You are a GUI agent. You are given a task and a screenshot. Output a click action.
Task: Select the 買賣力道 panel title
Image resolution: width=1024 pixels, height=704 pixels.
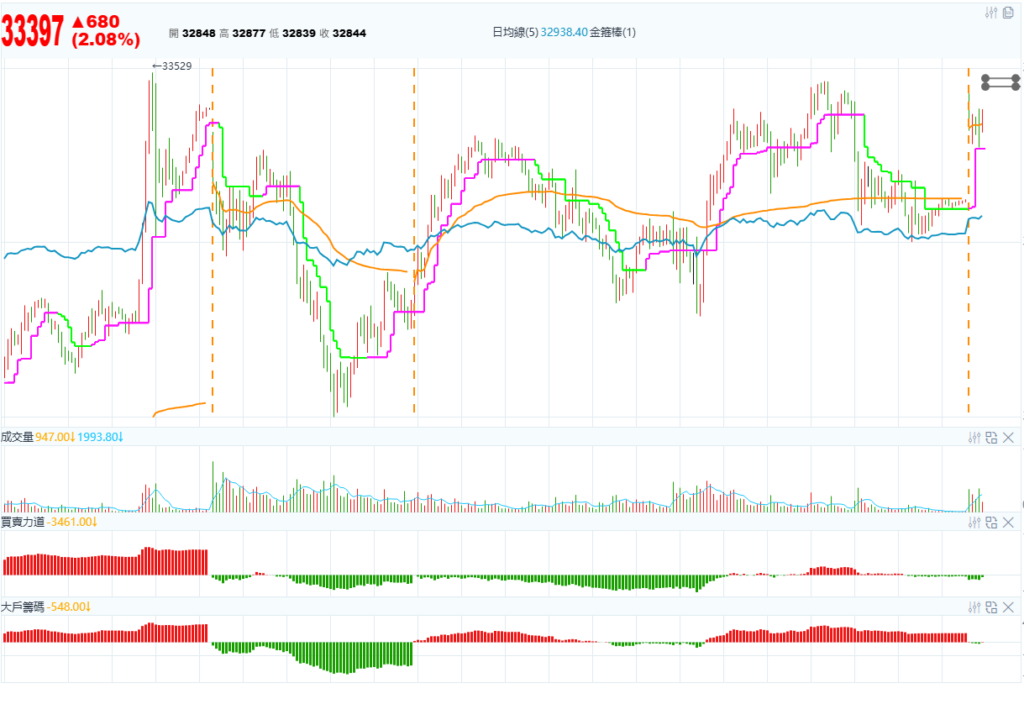(21, 522)
